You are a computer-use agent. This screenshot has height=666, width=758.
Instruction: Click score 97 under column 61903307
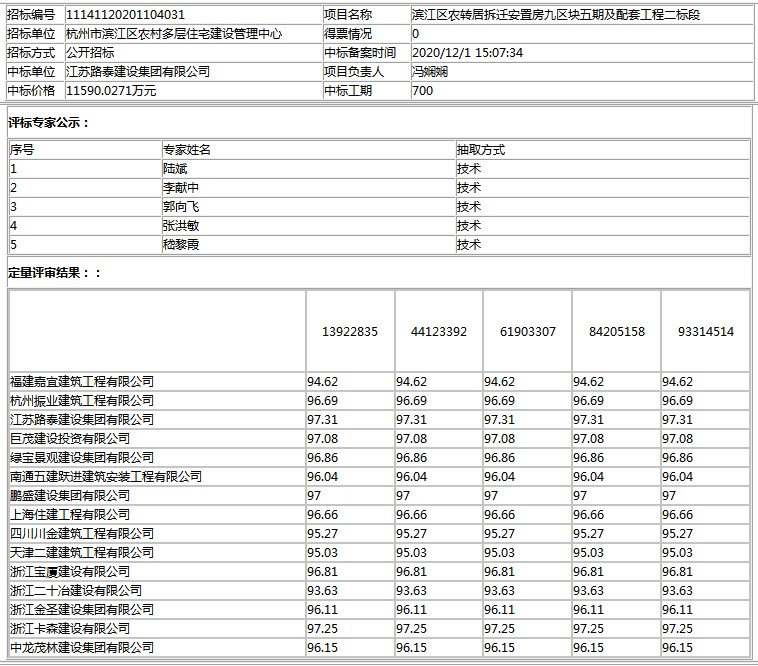pos(491,495)
